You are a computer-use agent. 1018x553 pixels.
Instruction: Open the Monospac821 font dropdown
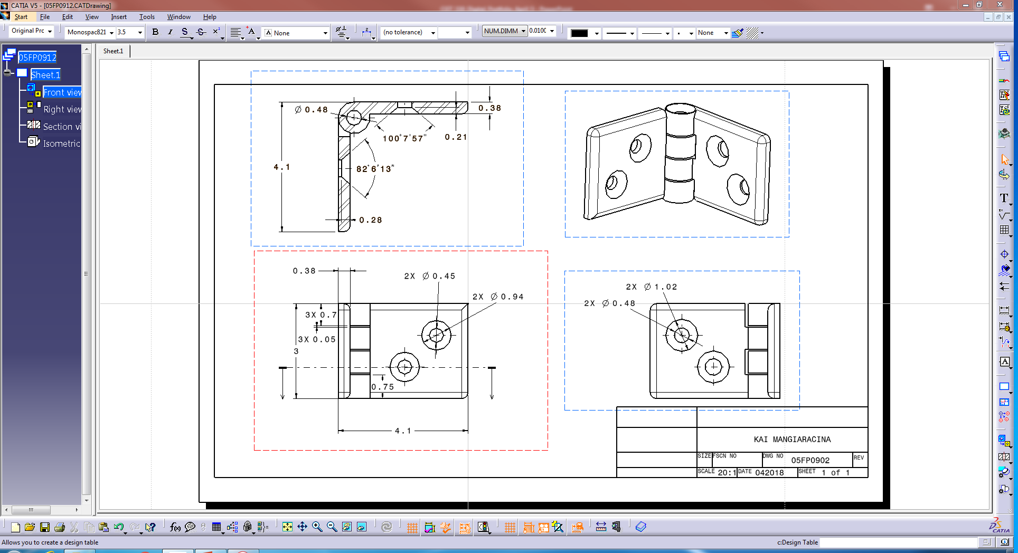tap(111, 33)
